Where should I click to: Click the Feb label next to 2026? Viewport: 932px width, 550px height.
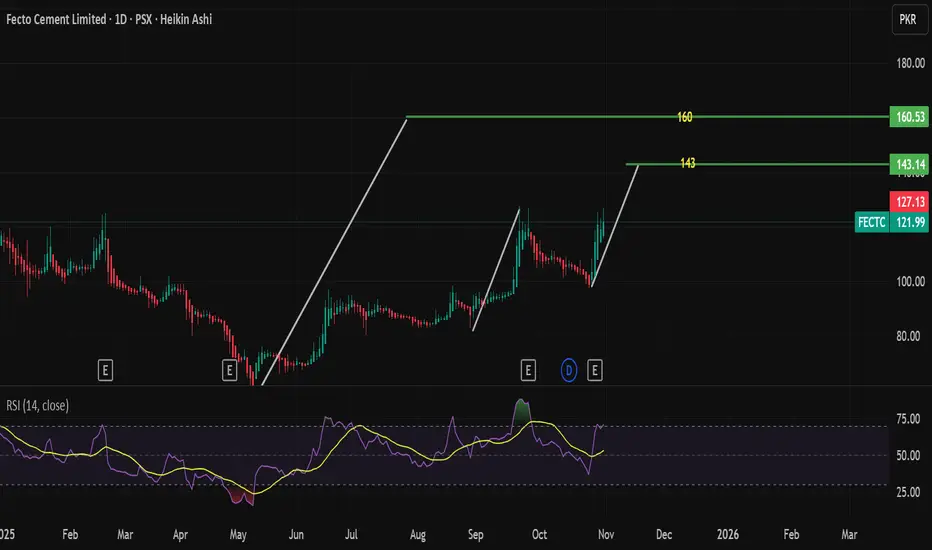pyautogui.click(x=791, y=534)
